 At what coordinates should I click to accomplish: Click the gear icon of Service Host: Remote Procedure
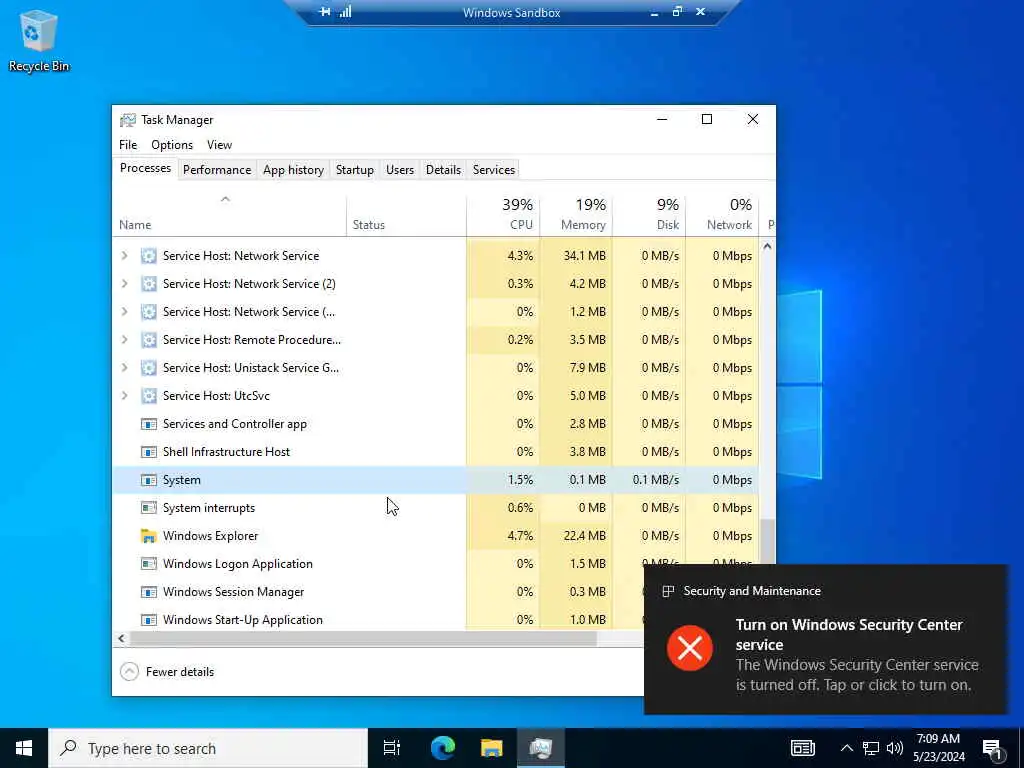point(149,340)
